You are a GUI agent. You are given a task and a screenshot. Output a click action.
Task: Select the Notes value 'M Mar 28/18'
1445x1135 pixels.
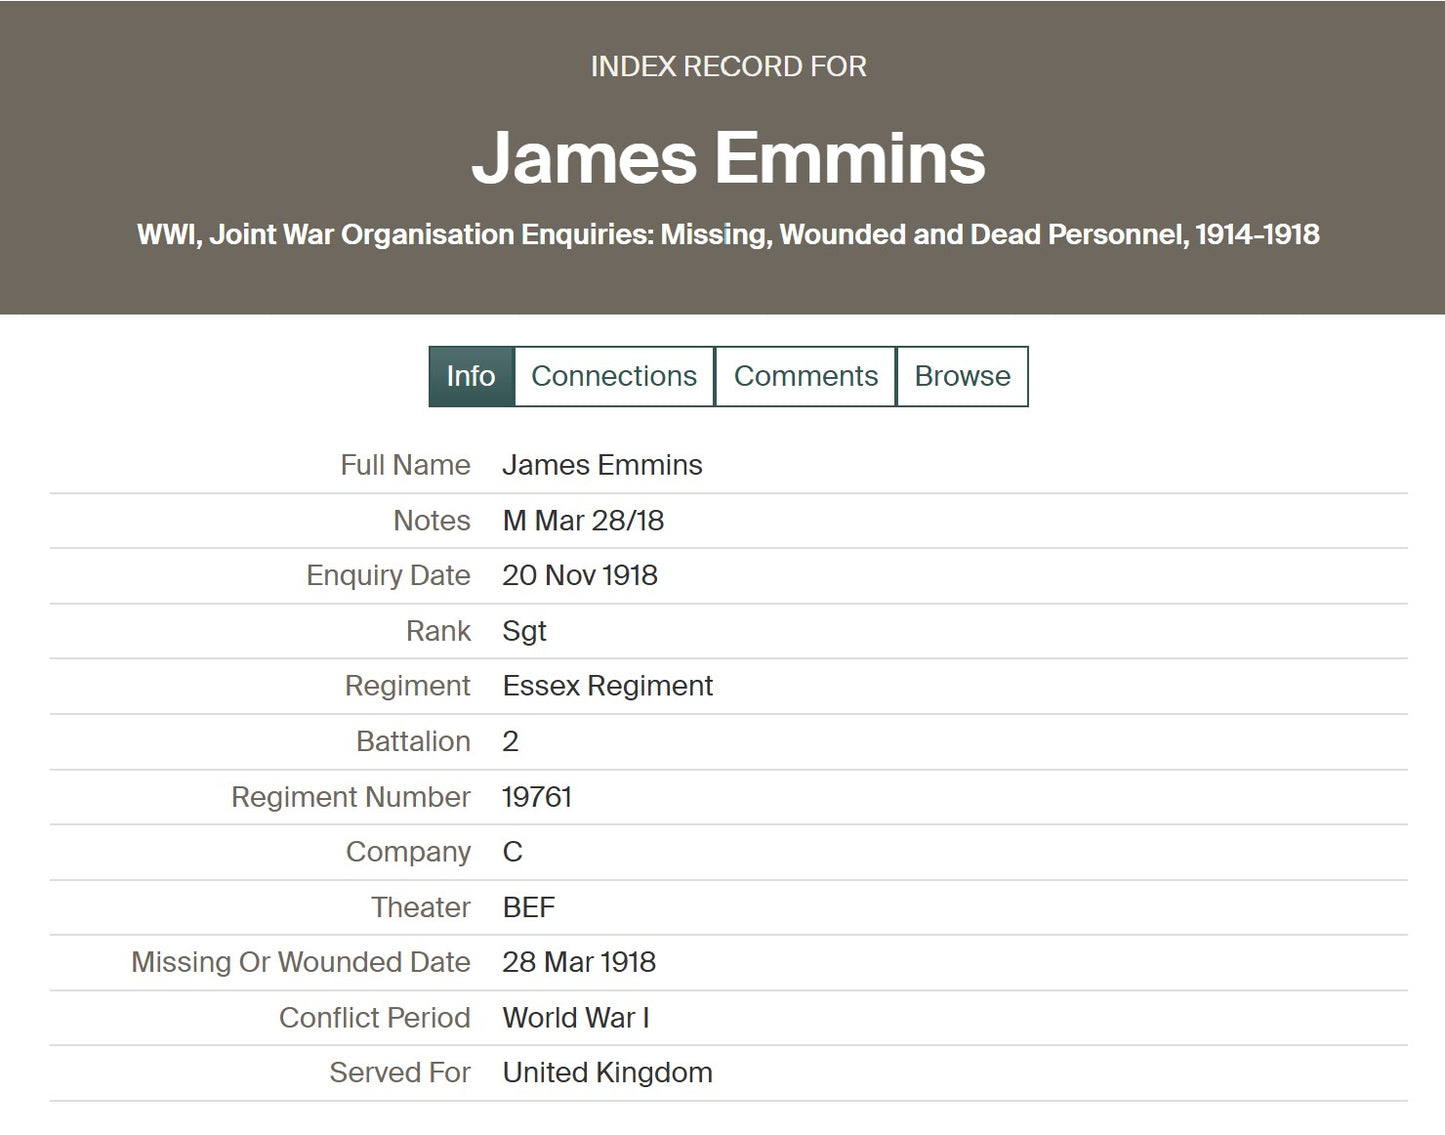pyautogui.click(x=583, y=520)
